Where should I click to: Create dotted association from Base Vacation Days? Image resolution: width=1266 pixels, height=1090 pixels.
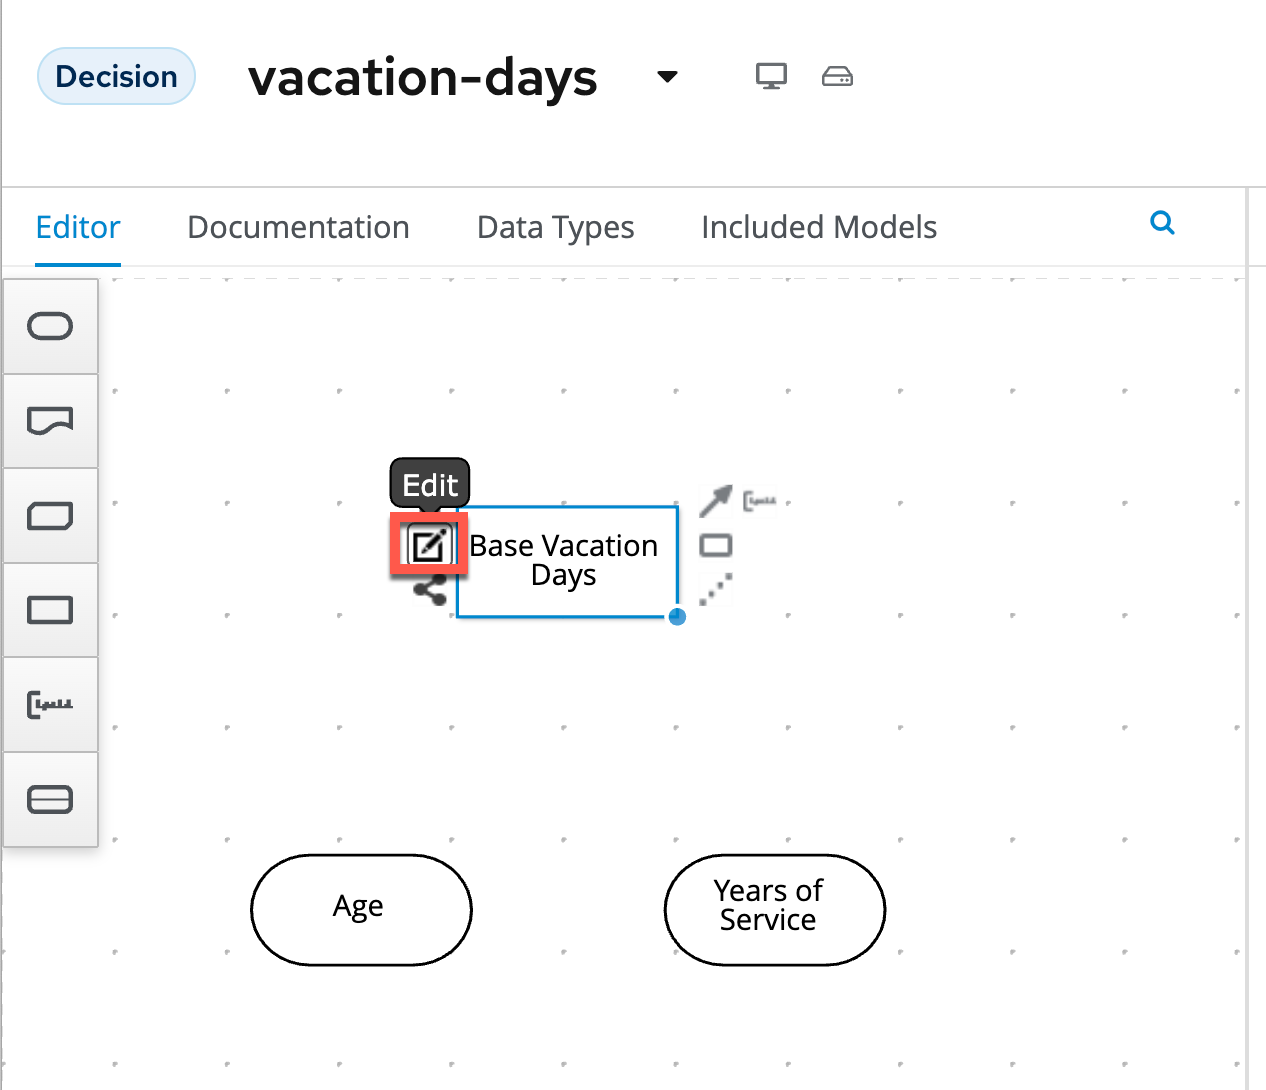[x=716, y=590]
